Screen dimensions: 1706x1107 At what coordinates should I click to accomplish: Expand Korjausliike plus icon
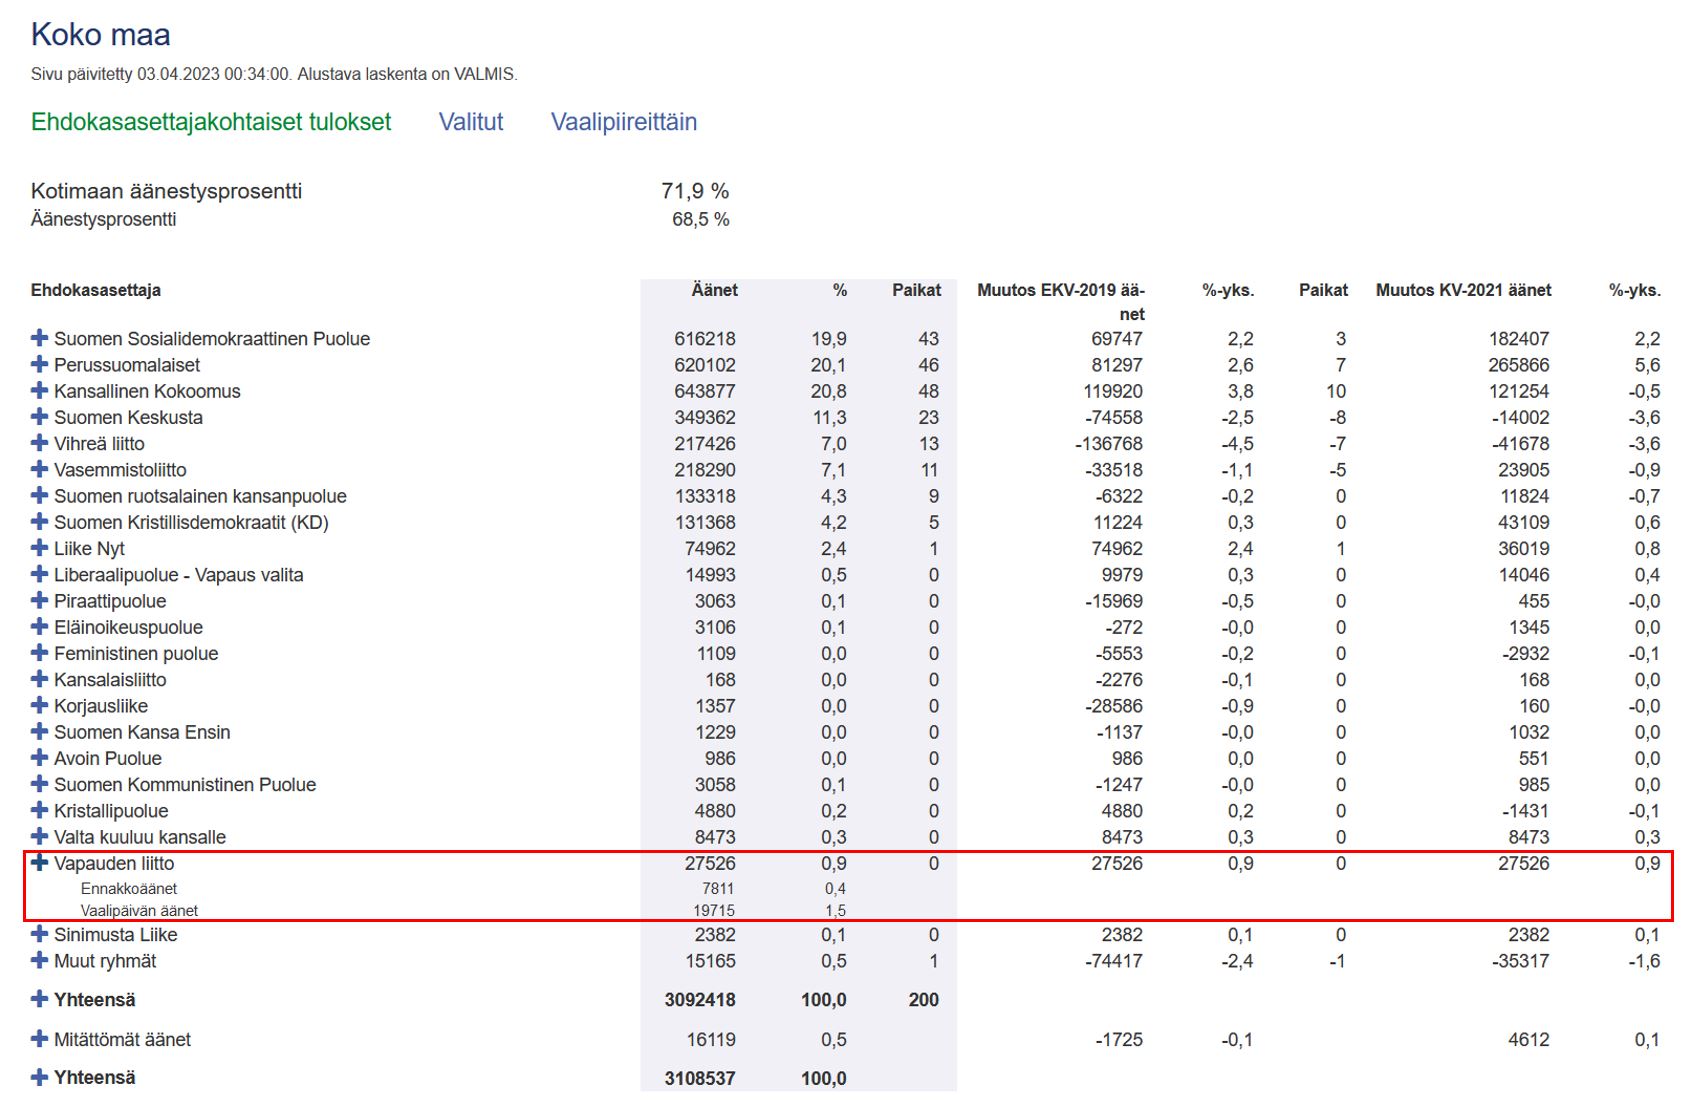coord(39,705)
